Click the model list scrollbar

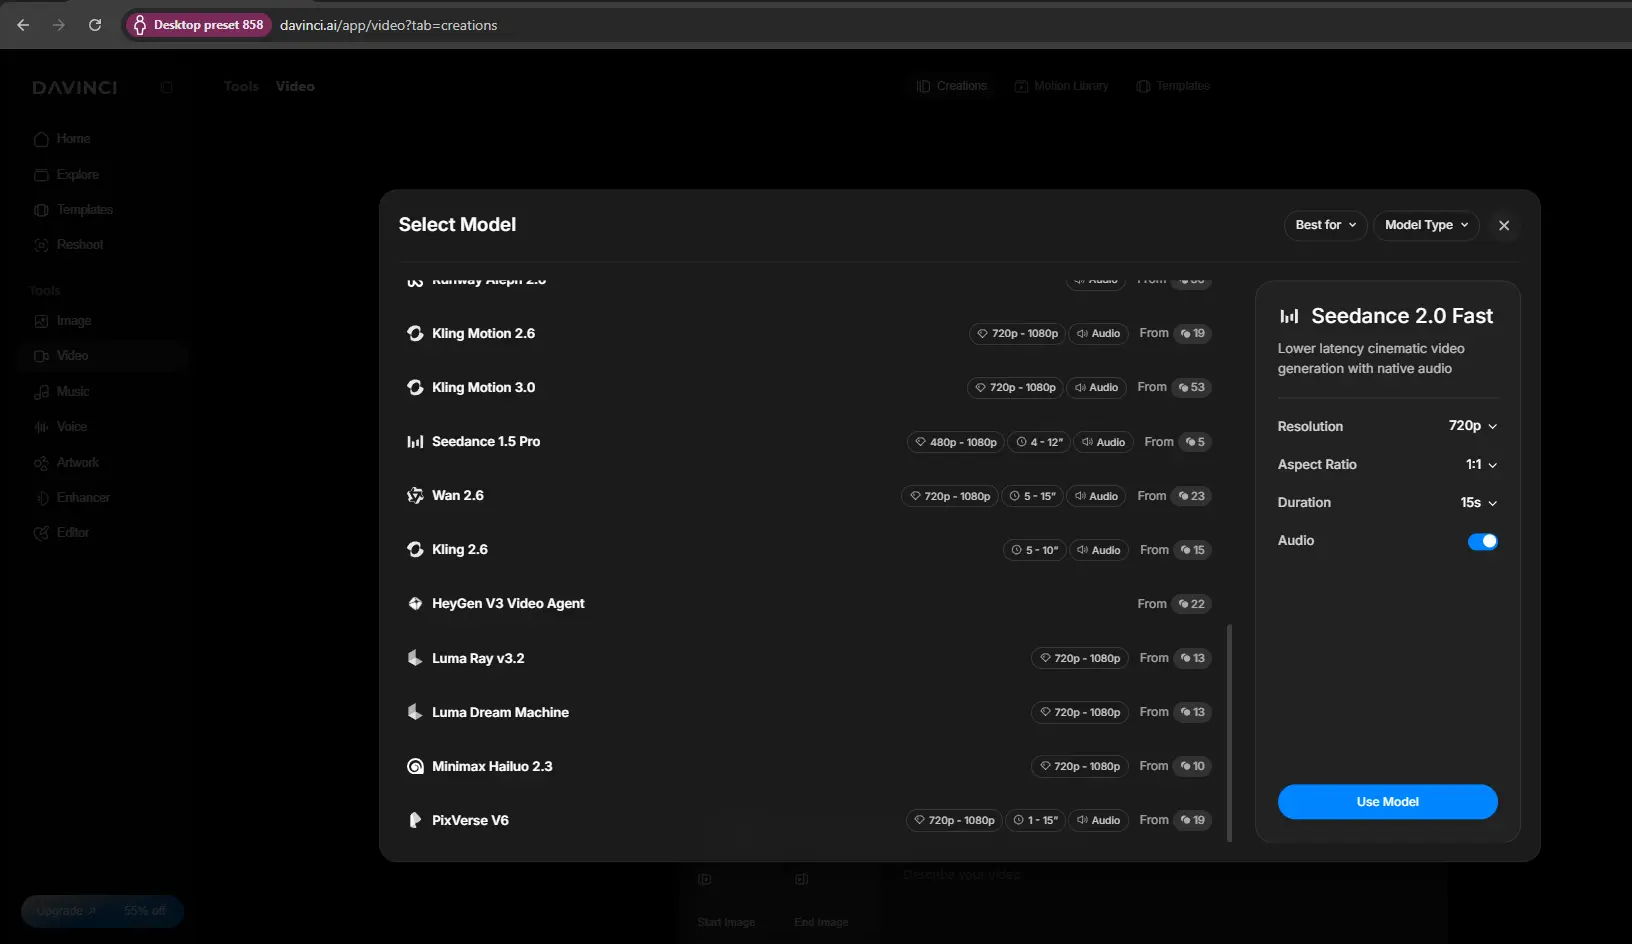tap(1229, 732)
